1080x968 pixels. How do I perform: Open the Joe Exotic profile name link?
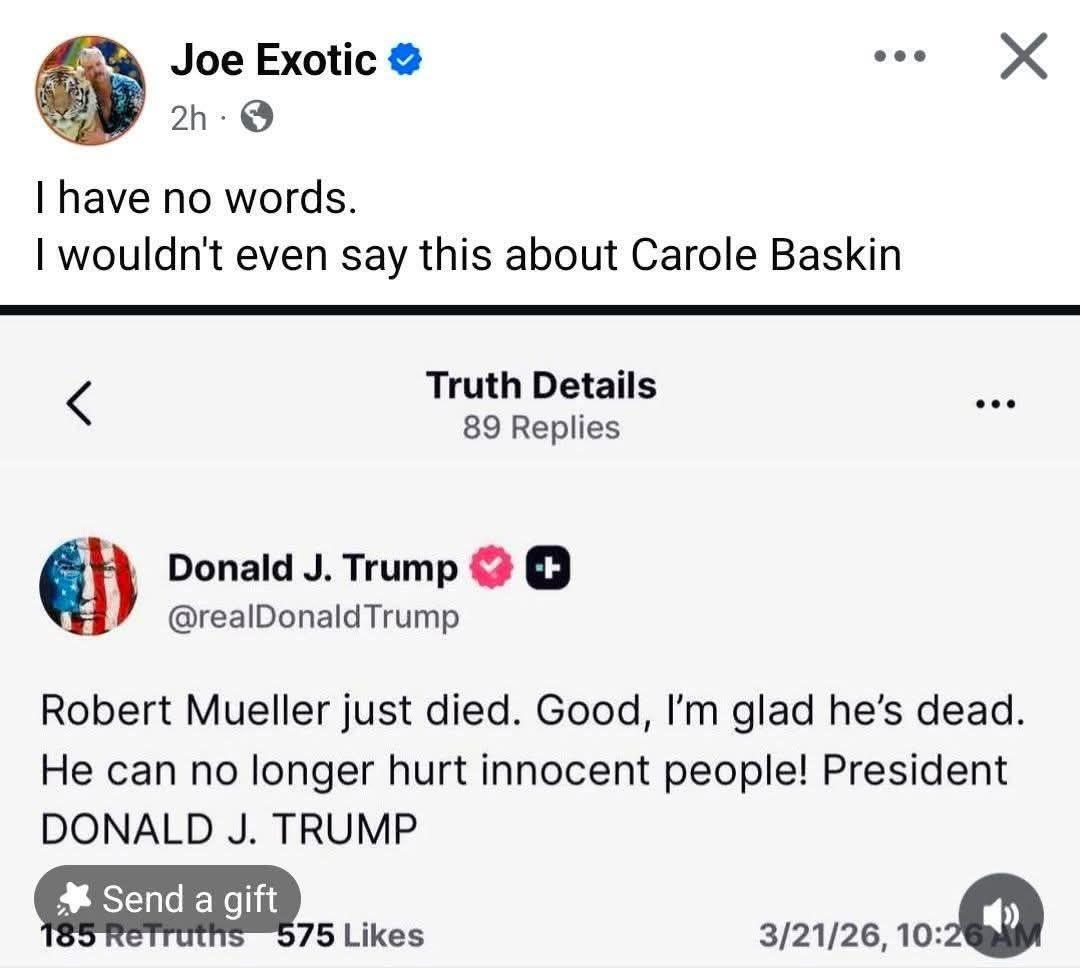(x=273, y=61)
